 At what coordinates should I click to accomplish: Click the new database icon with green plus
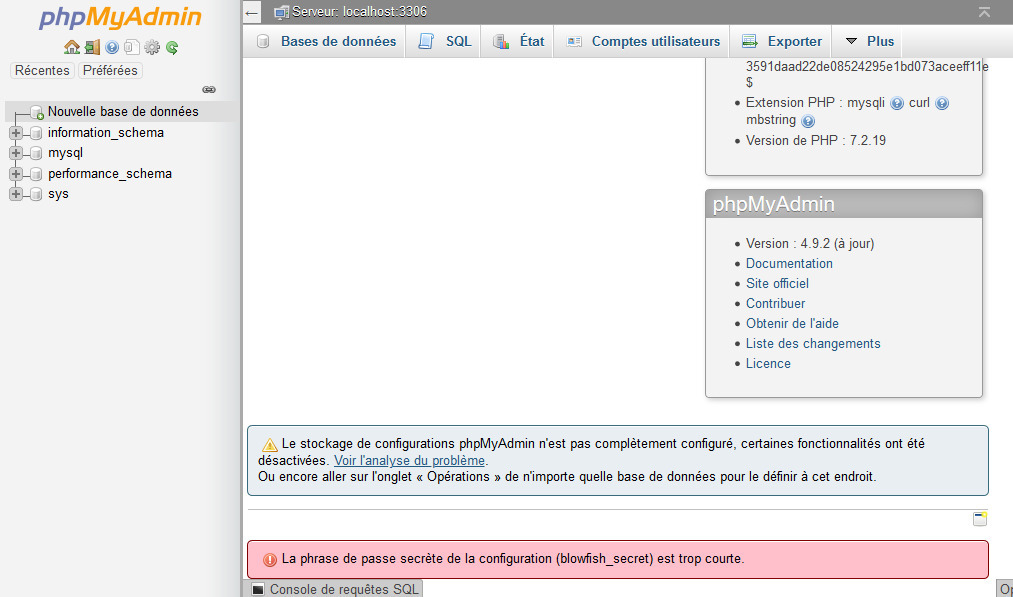tap(37, 112)
